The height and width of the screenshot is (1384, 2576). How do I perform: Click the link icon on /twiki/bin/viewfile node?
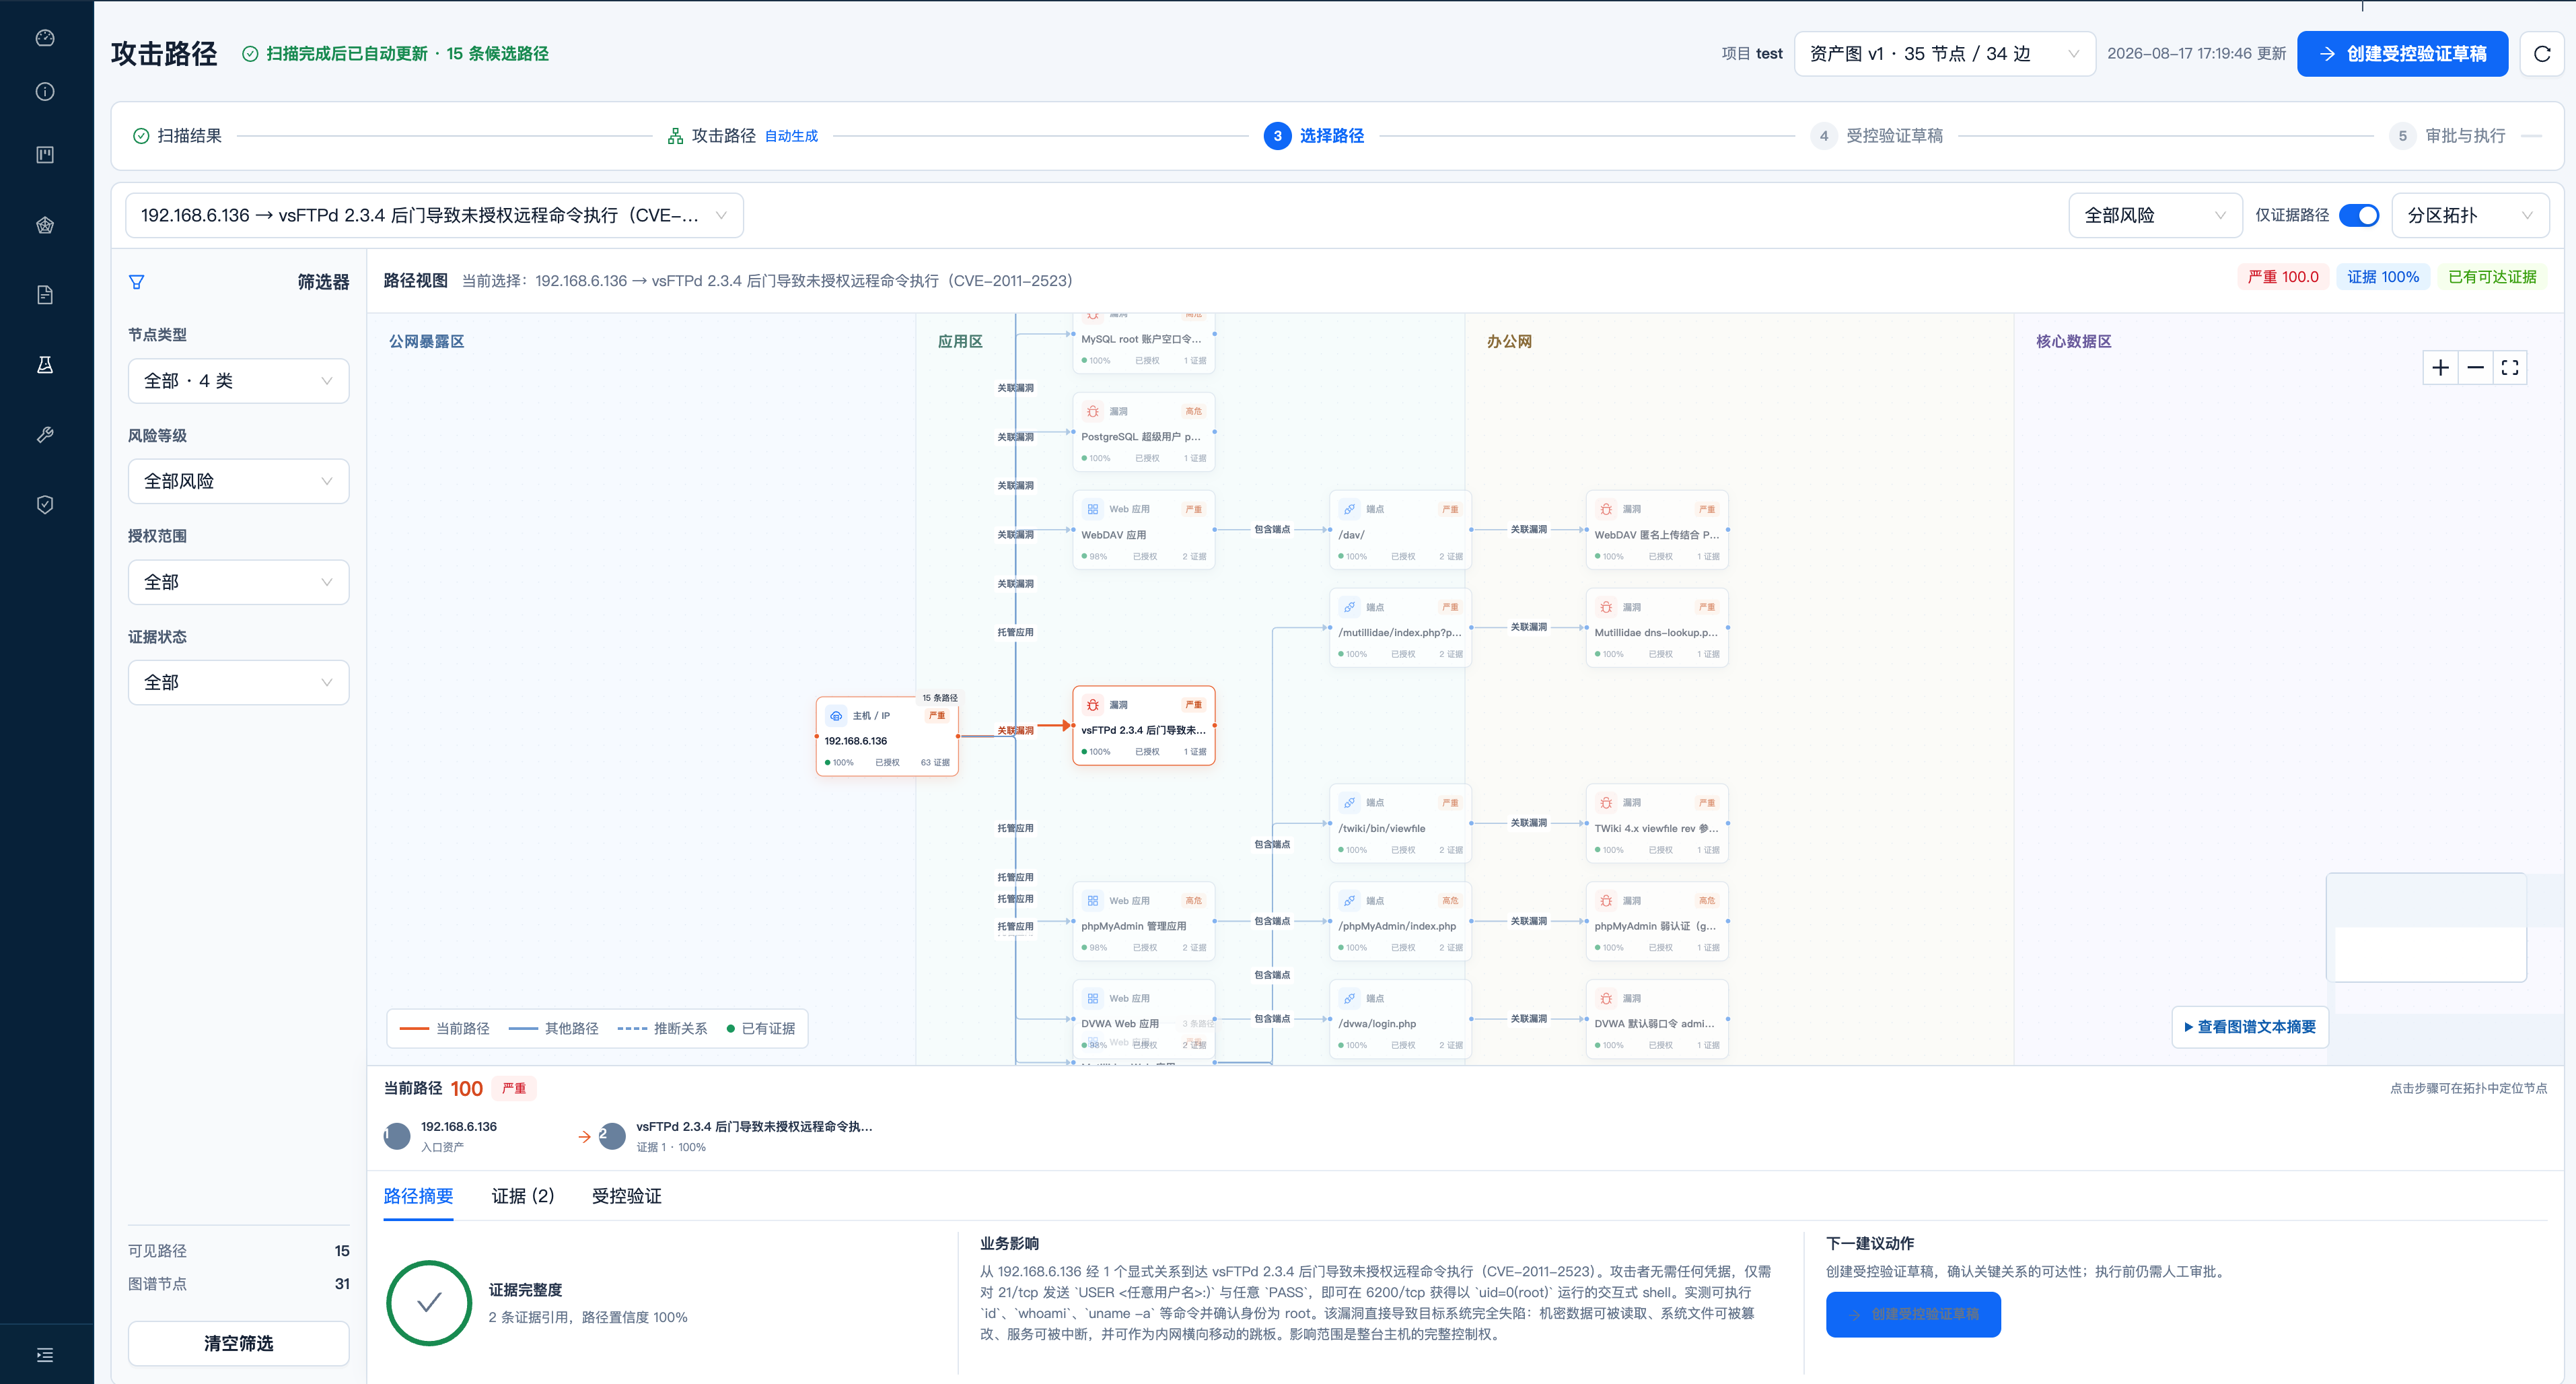point(1350,803)
